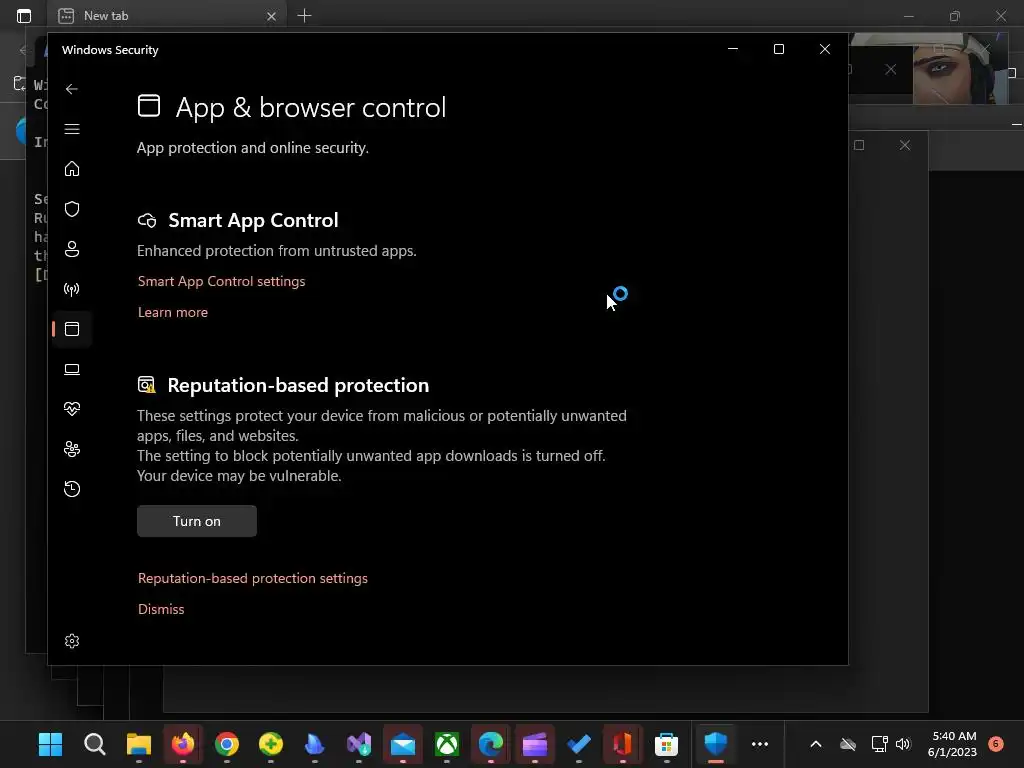Click the Reputation-based protection warning icon
The width and height of the screenshot is (1024, 768).
point(147,385)
